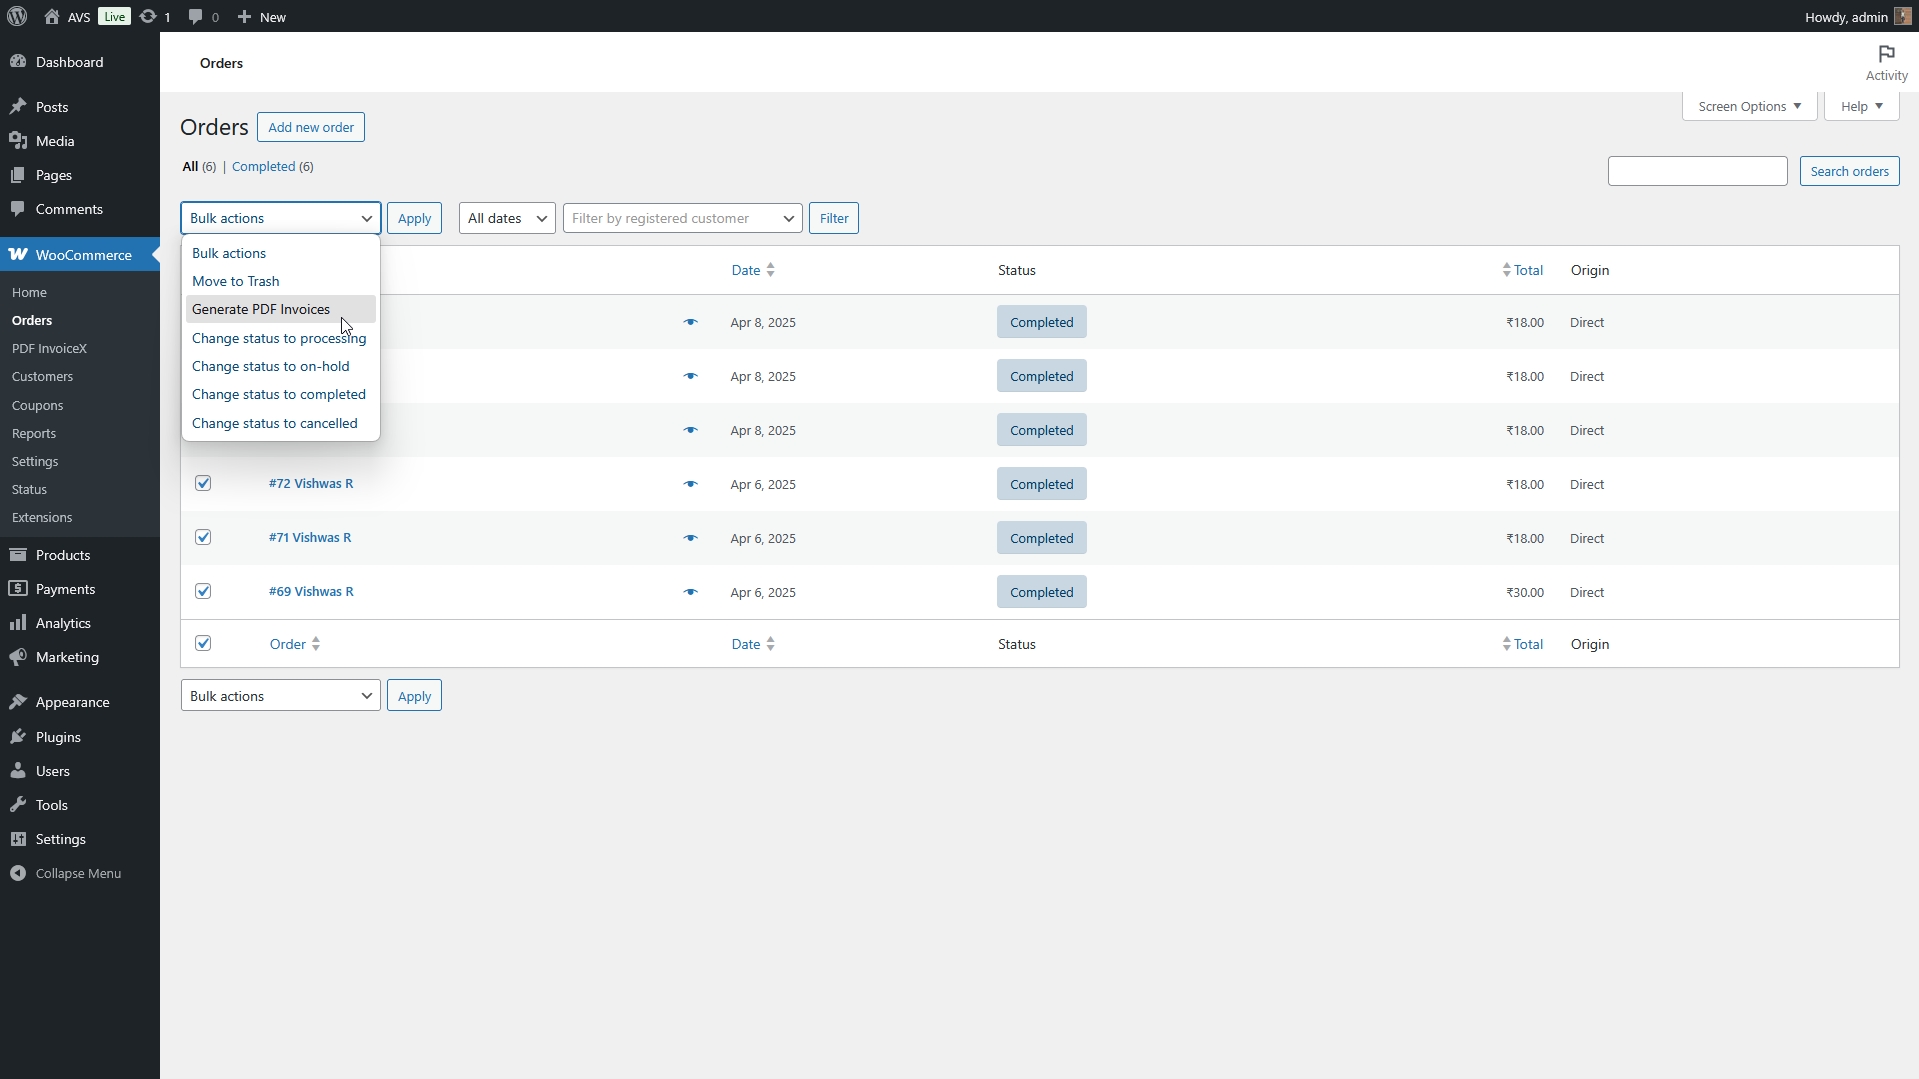Click the Users person icon
This screenshot has width=1919, height=1079.
tap(18, 771)
